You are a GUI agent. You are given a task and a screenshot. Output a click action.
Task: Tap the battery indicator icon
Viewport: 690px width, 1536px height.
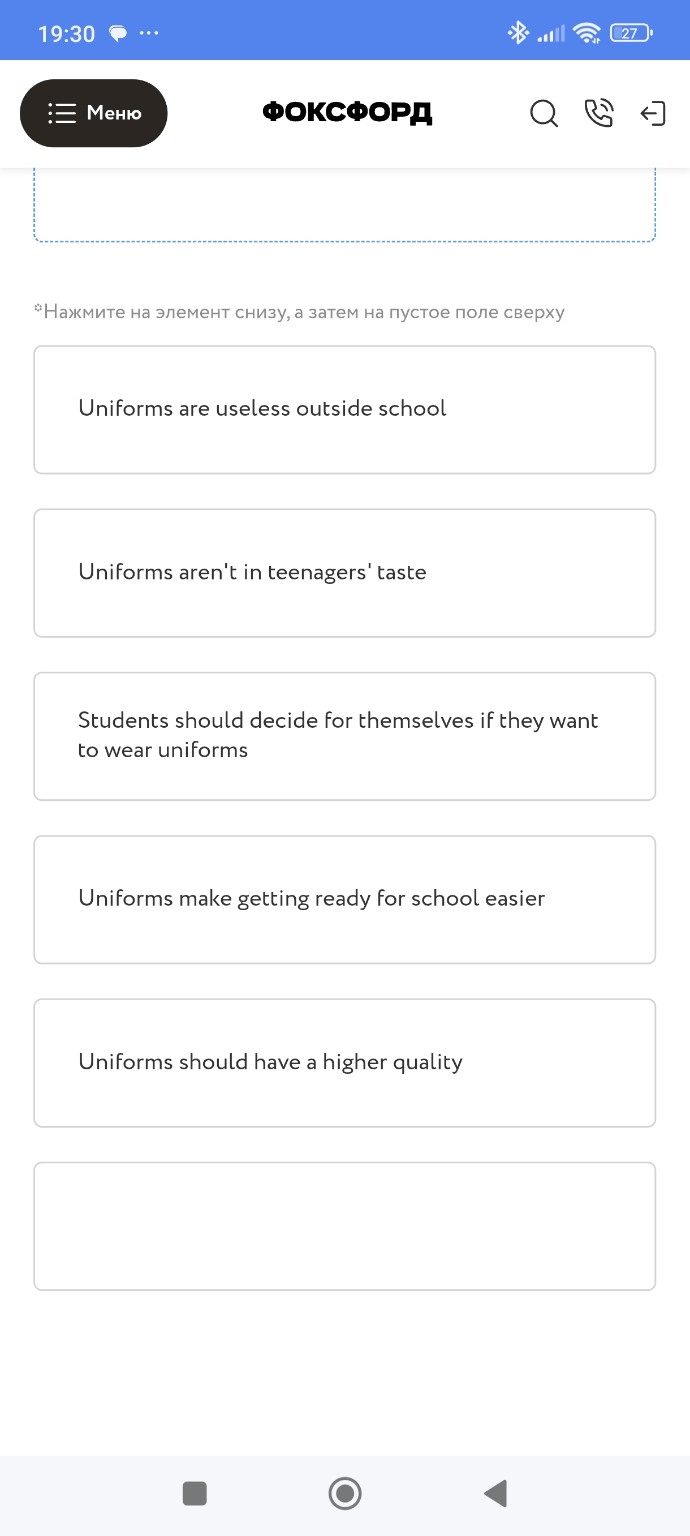click(630, 33)
